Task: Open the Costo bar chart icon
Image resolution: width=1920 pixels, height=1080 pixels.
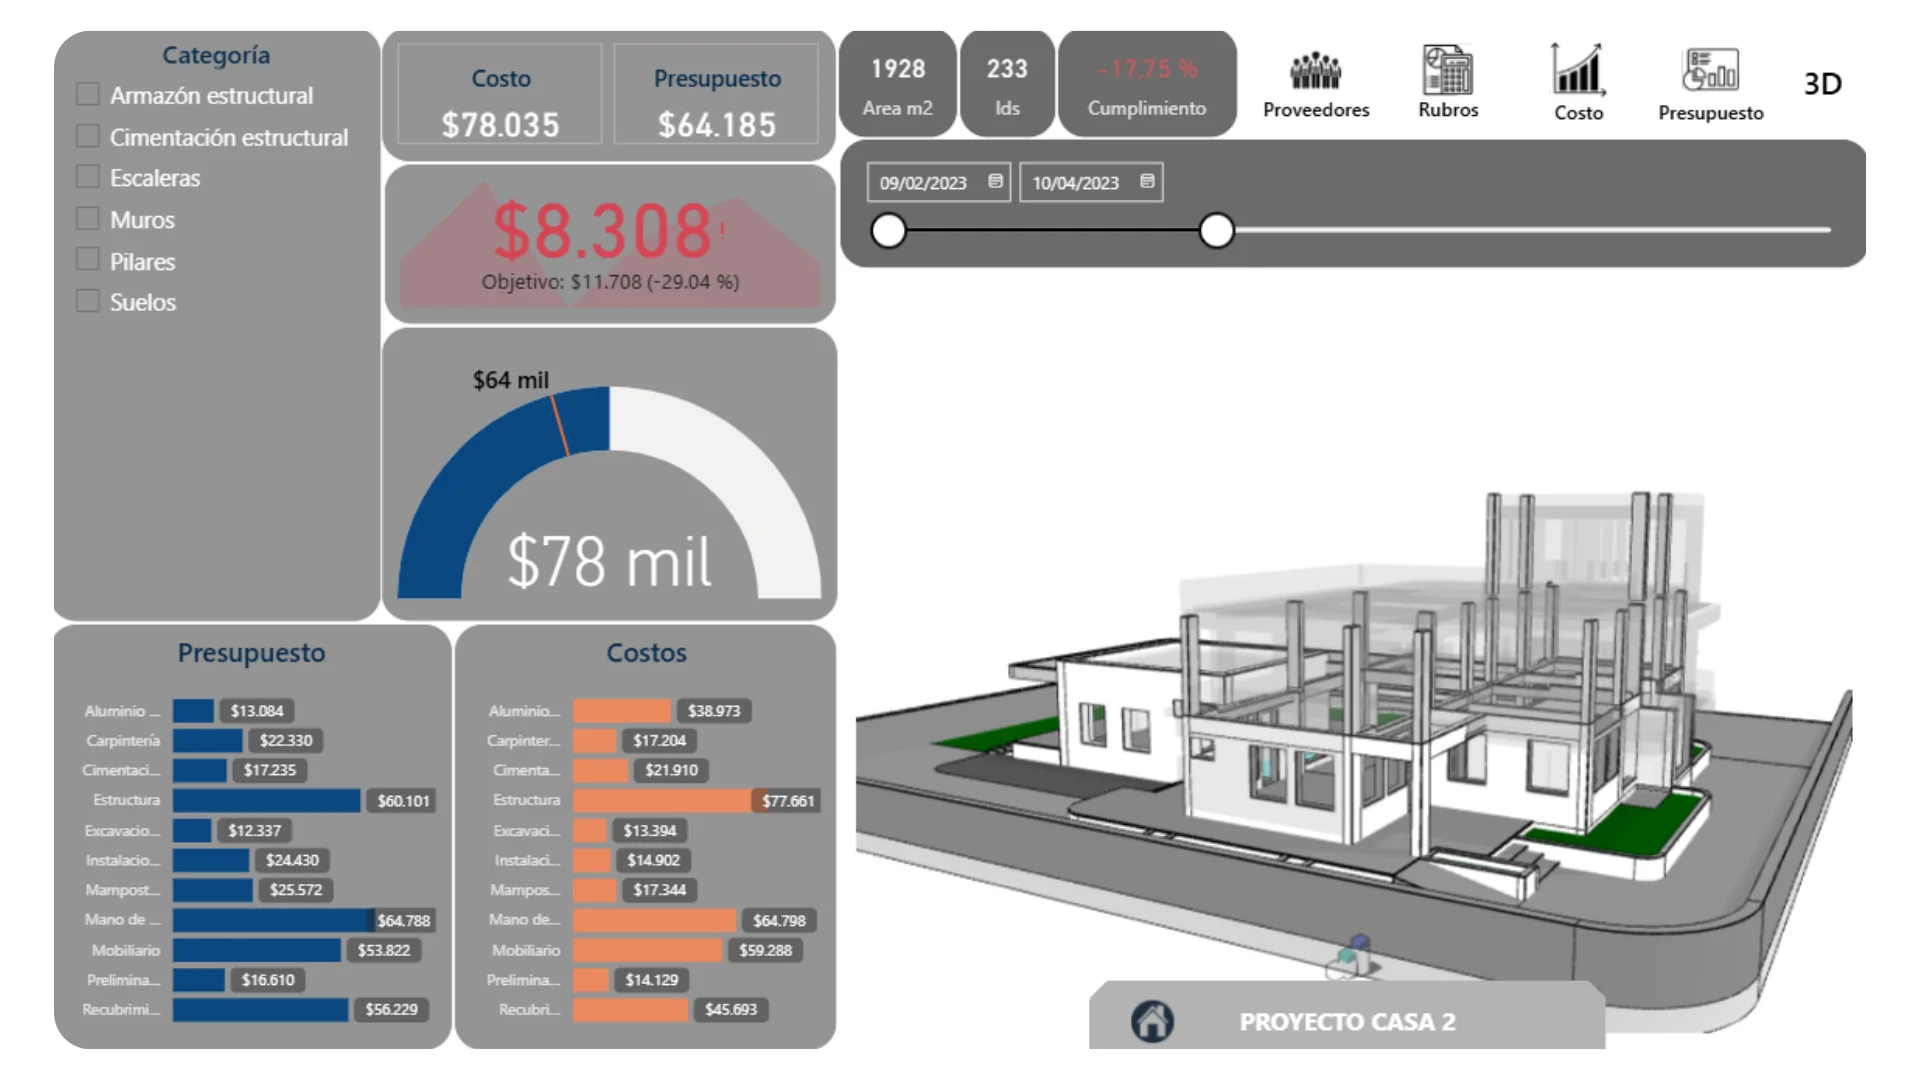Action: [1577, 70]
